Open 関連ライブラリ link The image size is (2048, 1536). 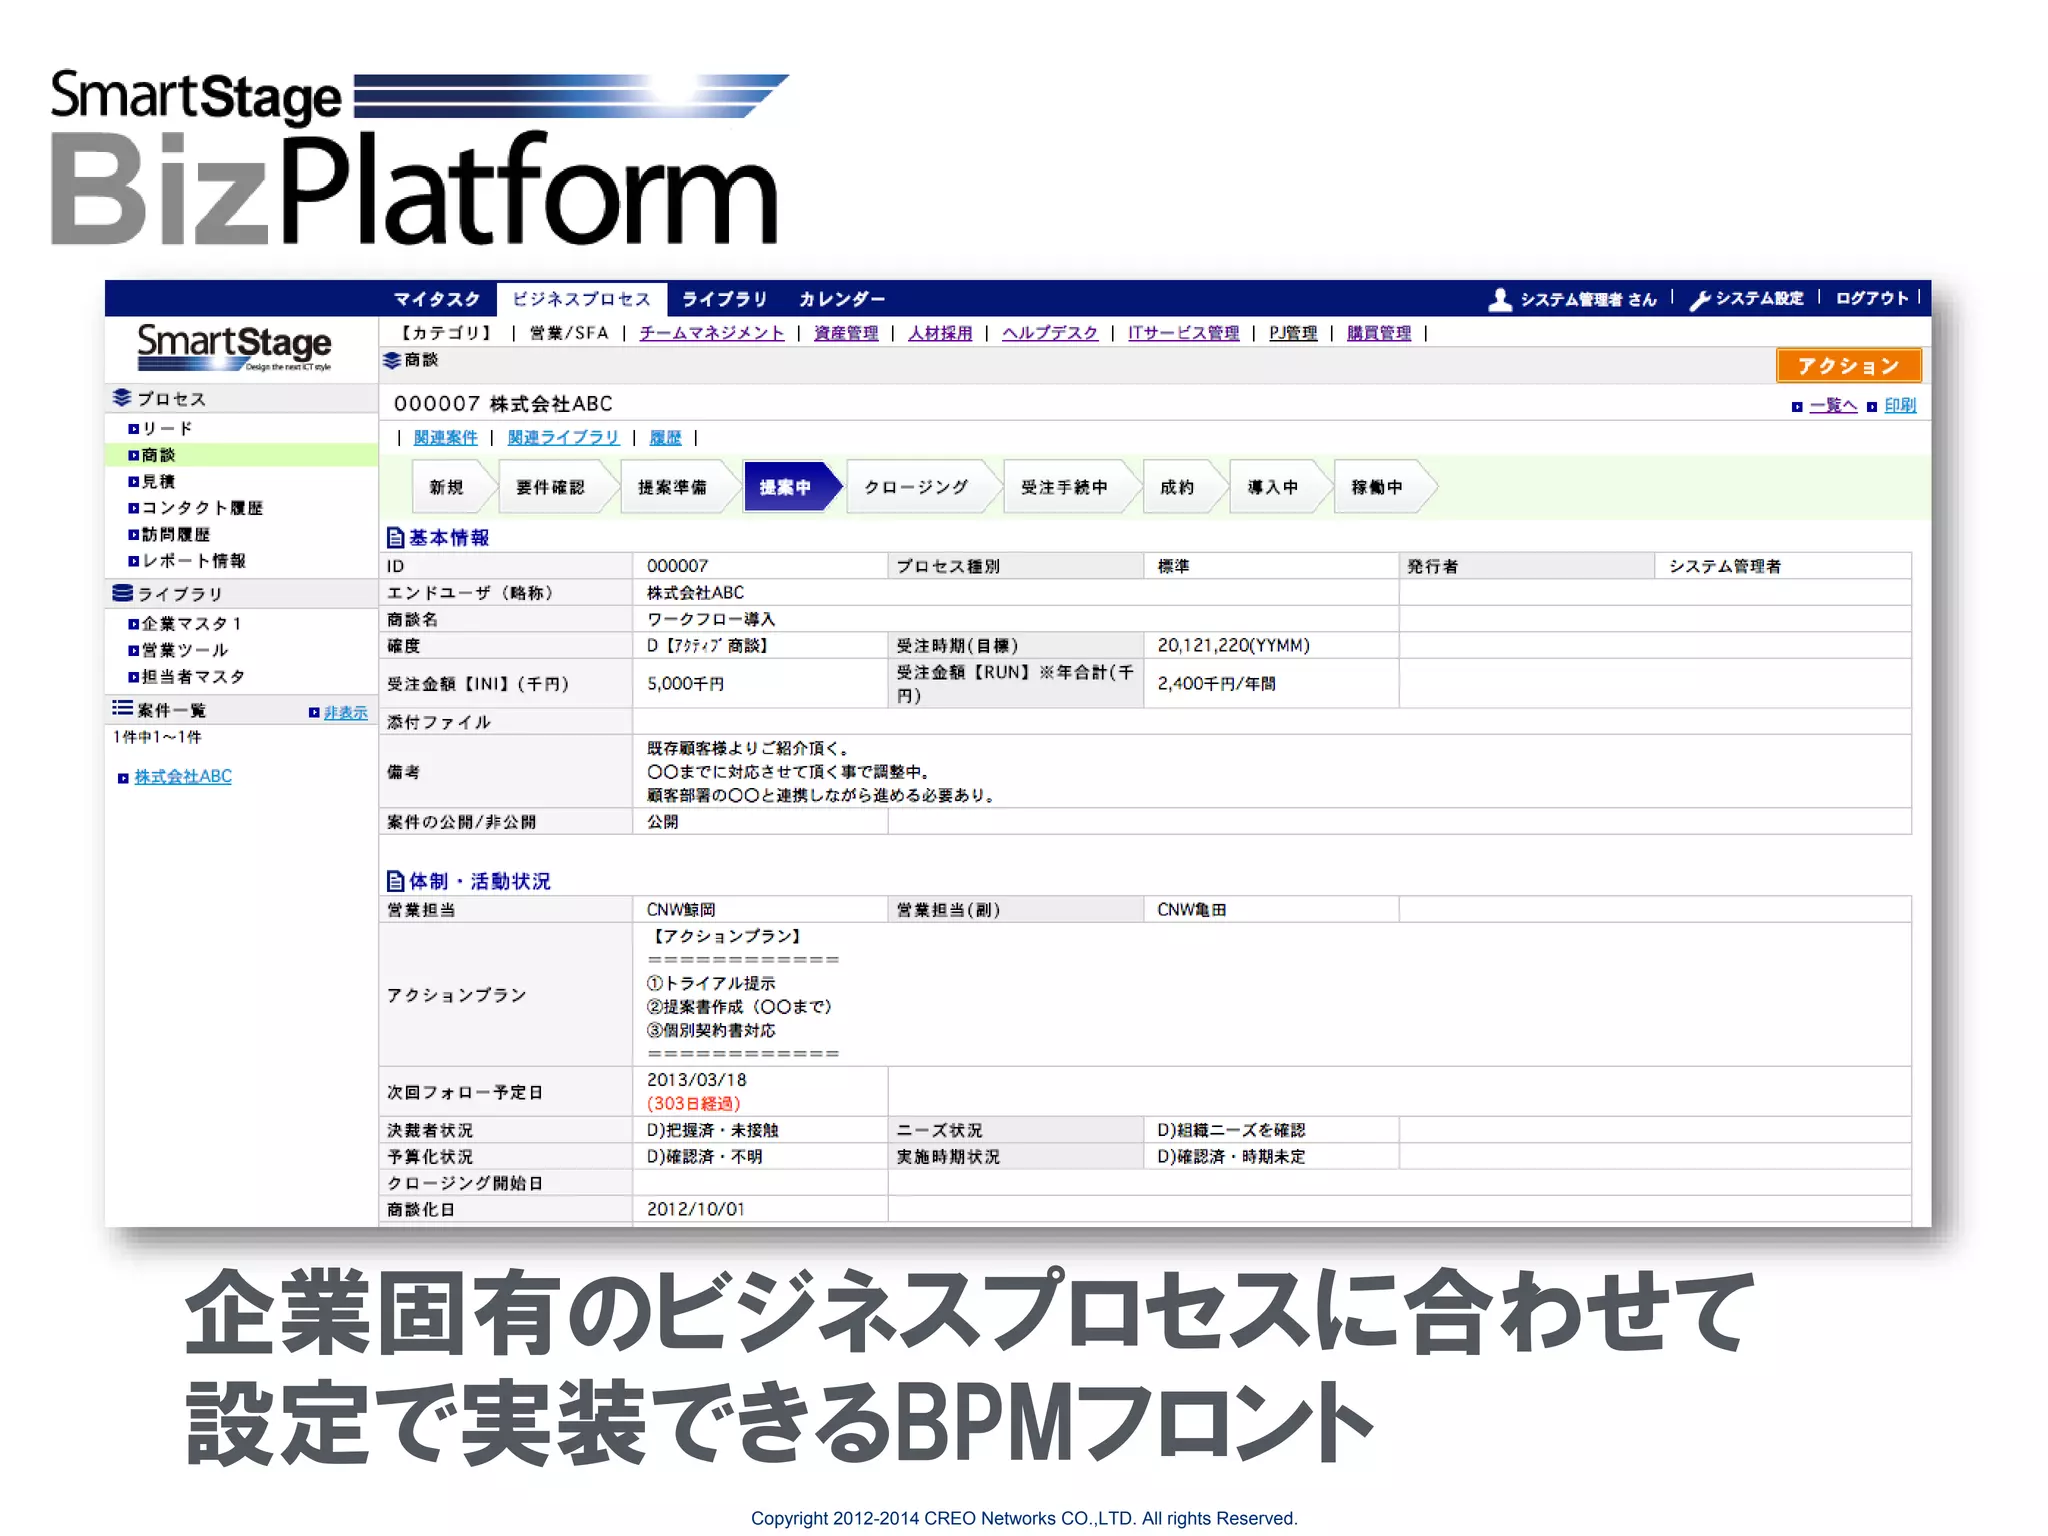tap(563, 437)
